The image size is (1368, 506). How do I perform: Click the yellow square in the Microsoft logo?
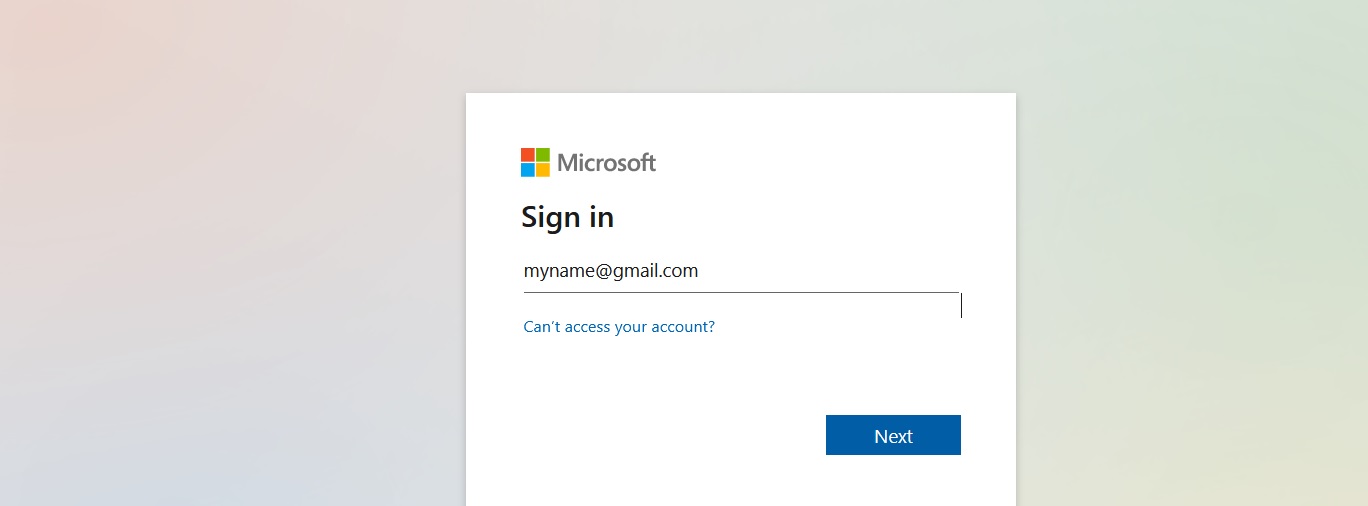543,170
